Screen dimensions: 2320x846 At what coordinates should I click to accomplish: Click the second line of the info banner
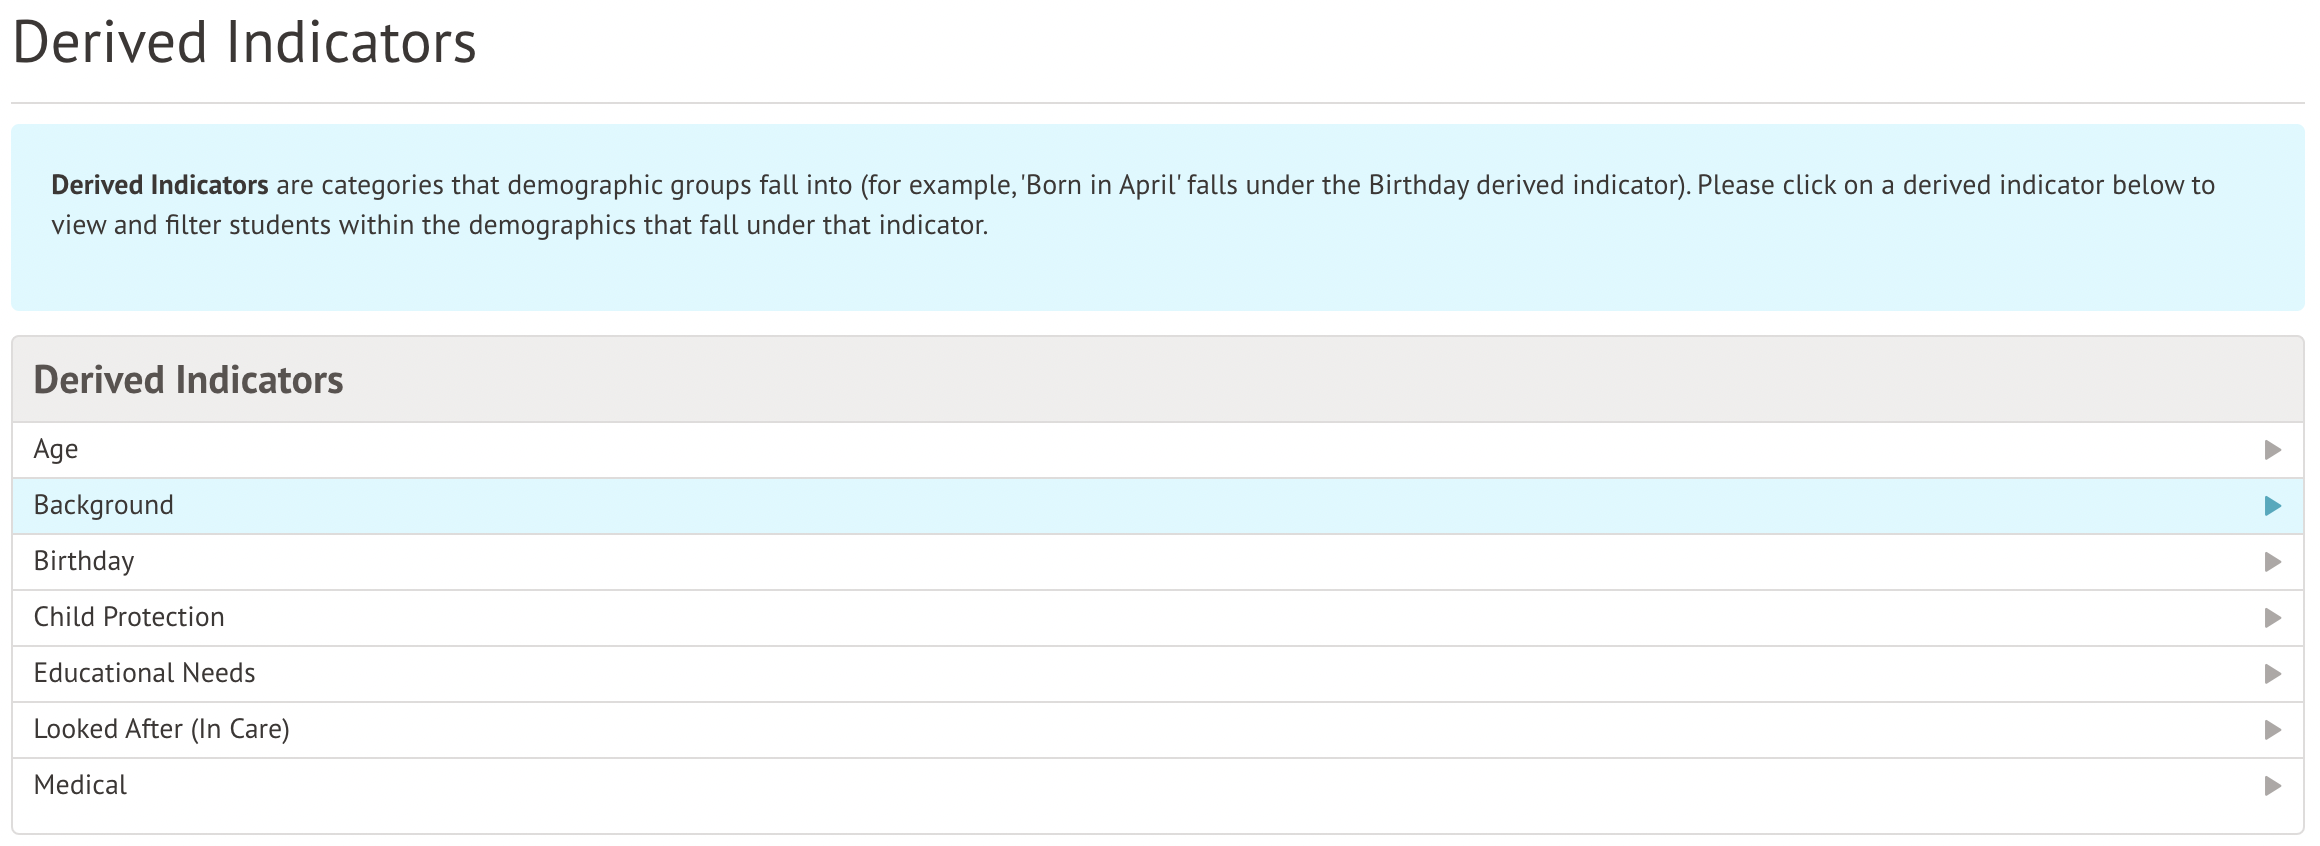click(x=520, y=226)
